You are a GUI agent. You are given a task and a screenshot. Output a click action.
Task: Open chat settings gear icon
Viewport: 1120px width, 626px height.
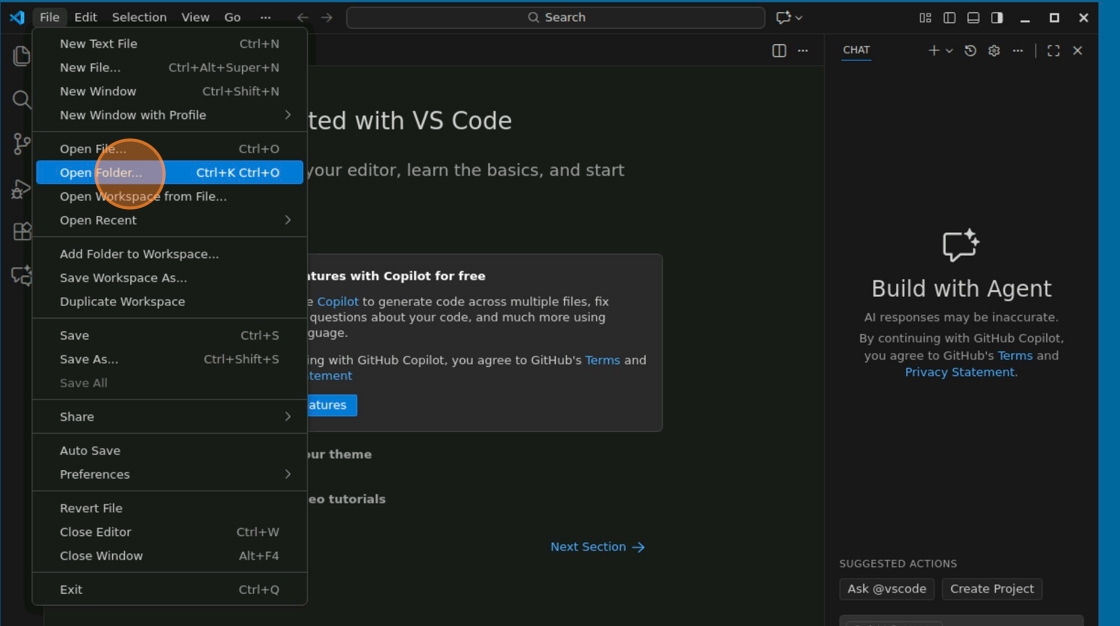pos(994,51)
